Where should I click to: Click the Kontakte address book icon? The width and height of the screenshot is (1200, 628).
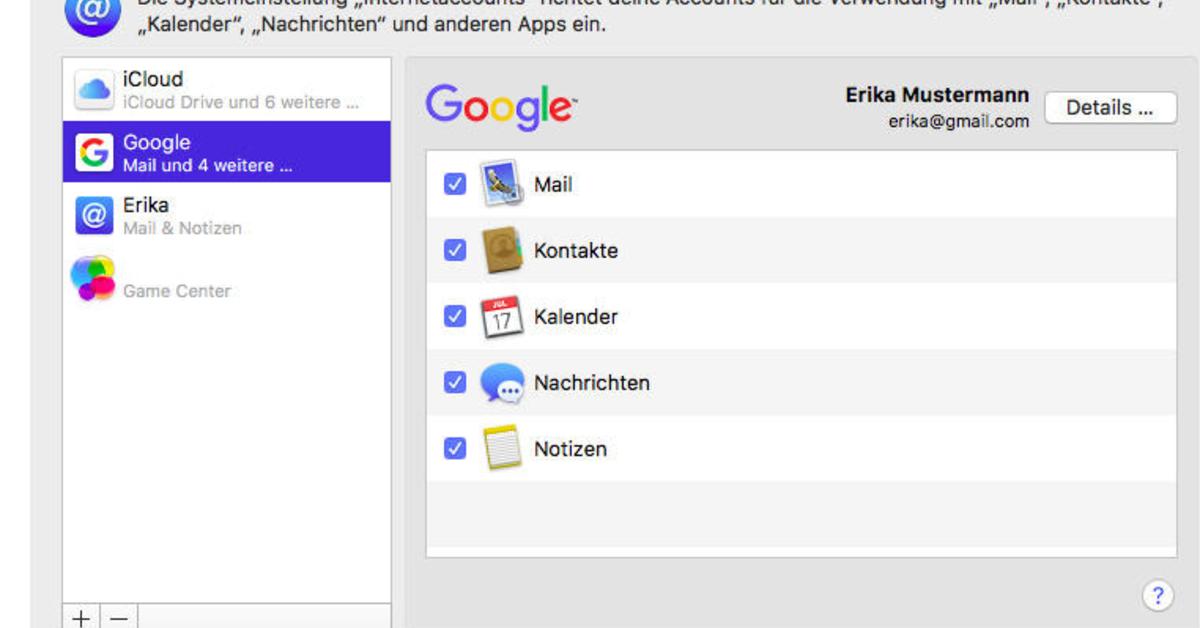click(502, 250)
